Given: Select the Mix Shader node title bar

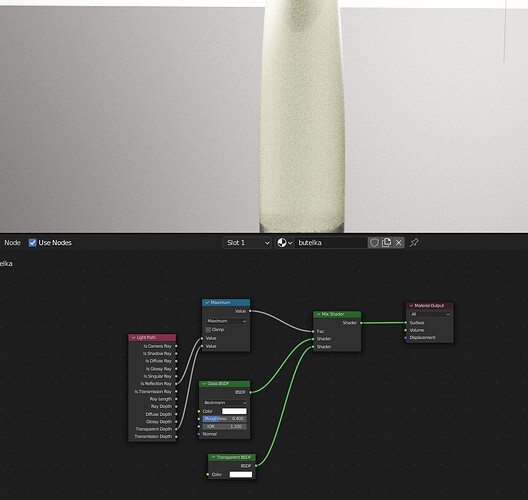Looking at the screenshot, I should pos(337,314).
